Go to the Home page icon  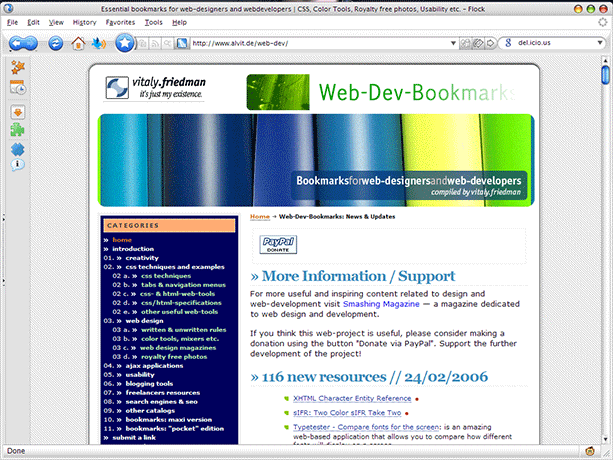point(78,43)
